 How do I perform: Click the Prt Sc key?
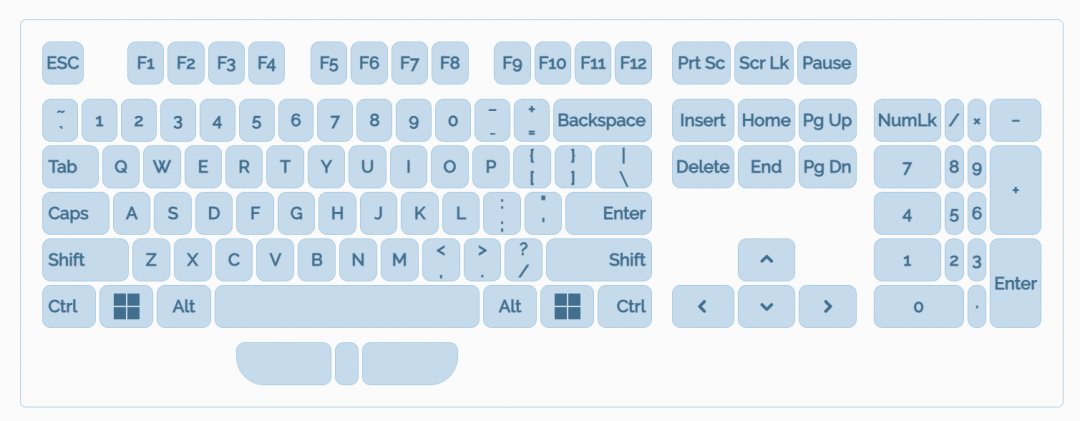(701, 63)
